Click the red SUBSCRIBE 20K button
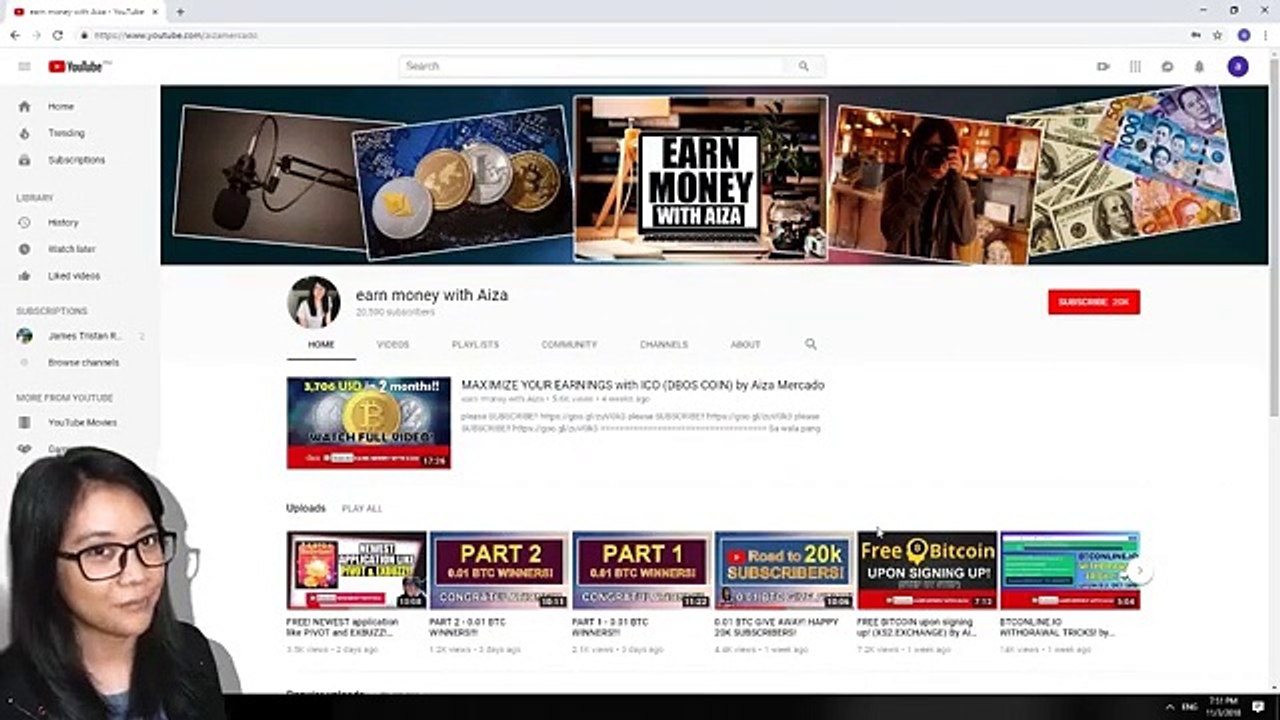 coord(1094,302)
